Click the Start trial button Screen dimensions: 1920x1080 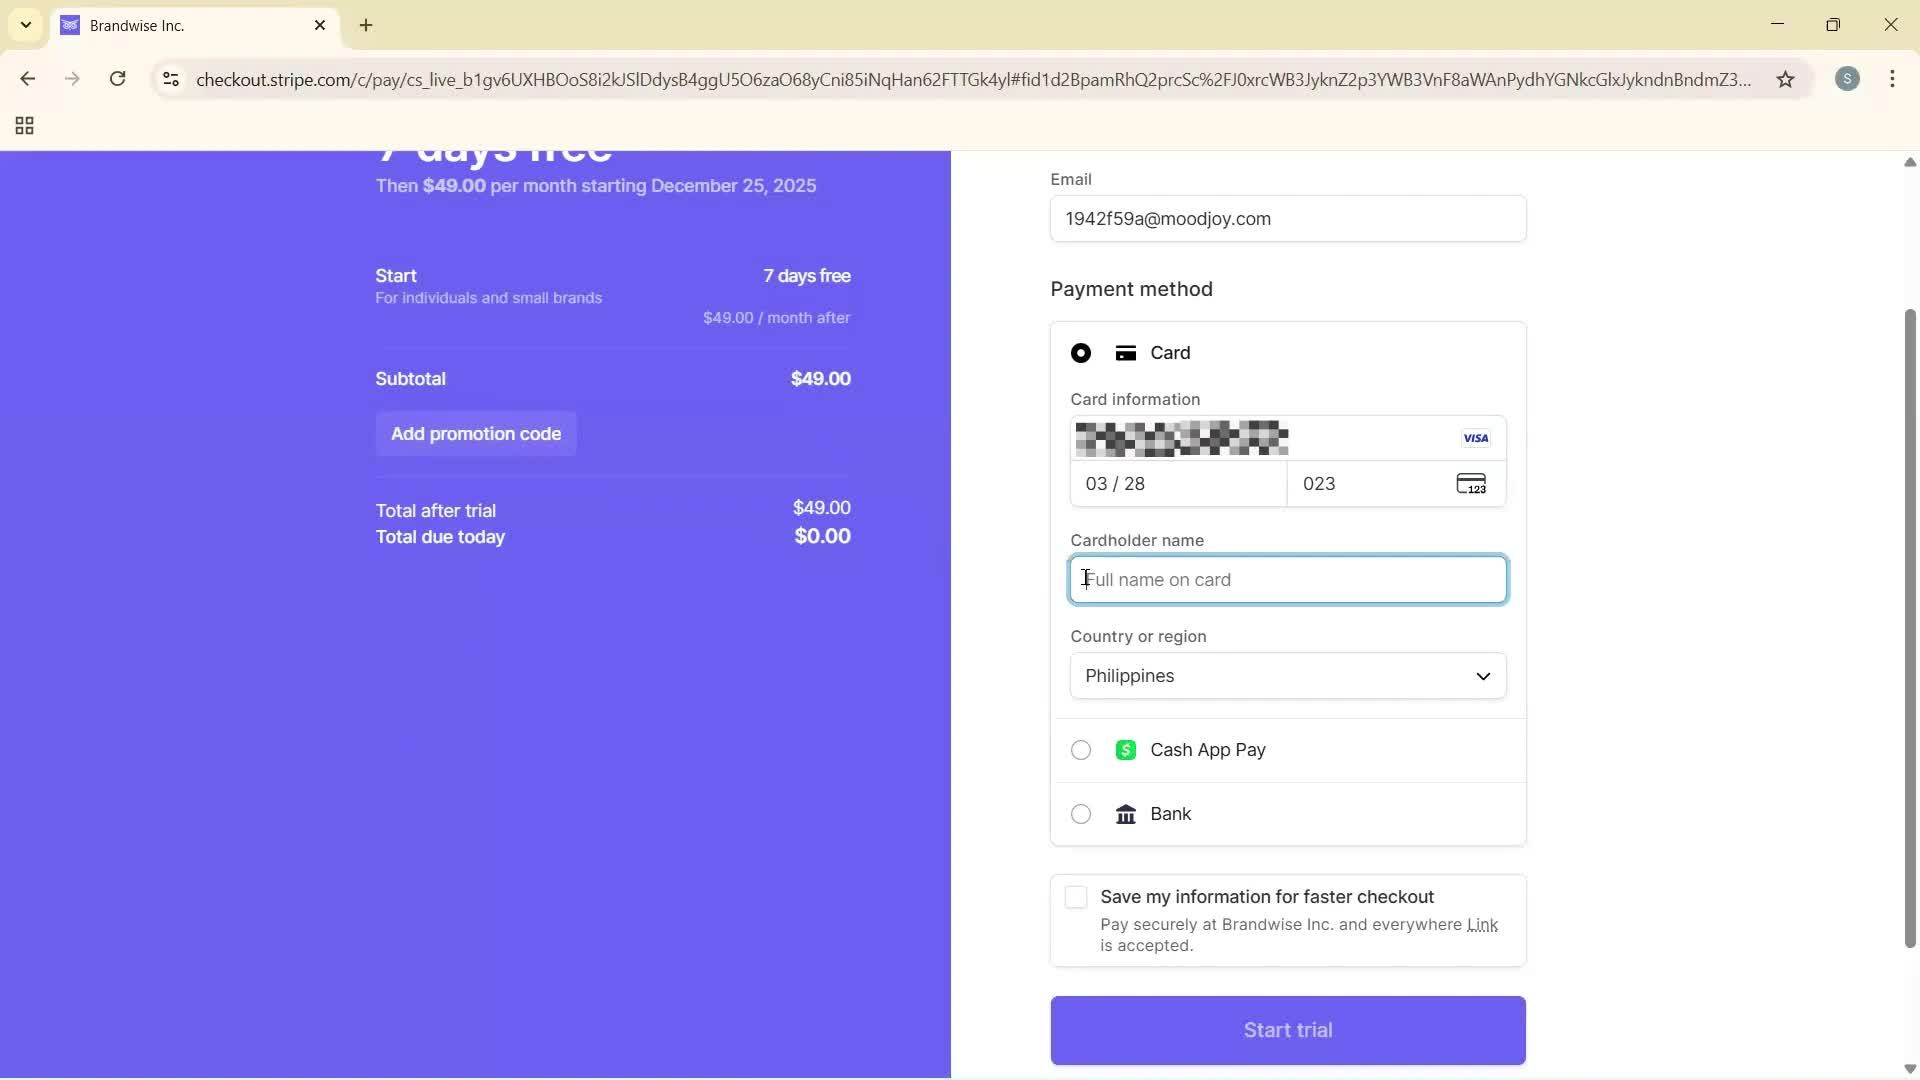point(1286,1029)
